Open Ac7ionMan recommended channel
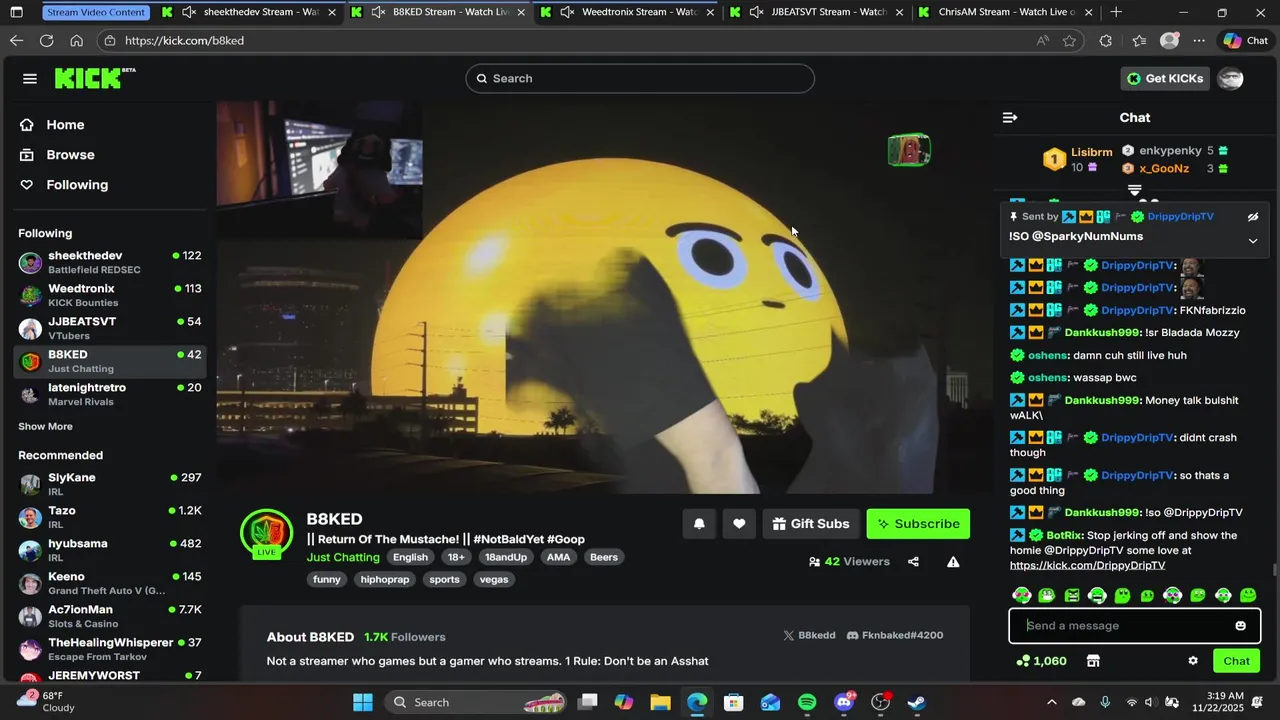The height and width of the screenshot is (720, 1280). pos(110,616)
